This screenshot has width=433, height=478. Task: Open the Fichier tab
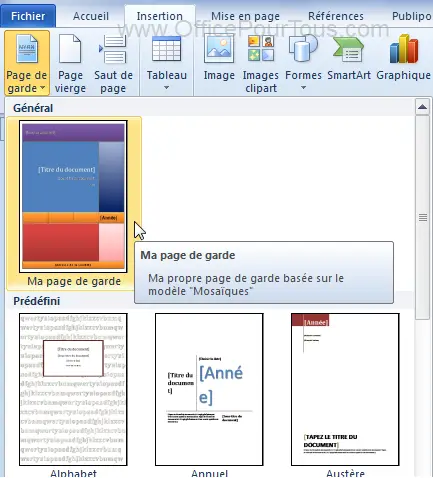tap(28, 16)
